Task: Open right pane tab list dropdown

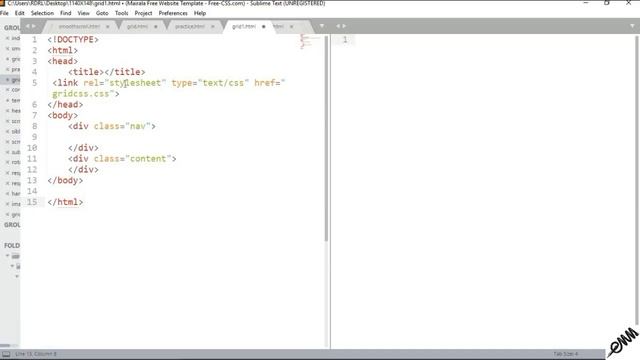Action: click(x=632, y=26)
